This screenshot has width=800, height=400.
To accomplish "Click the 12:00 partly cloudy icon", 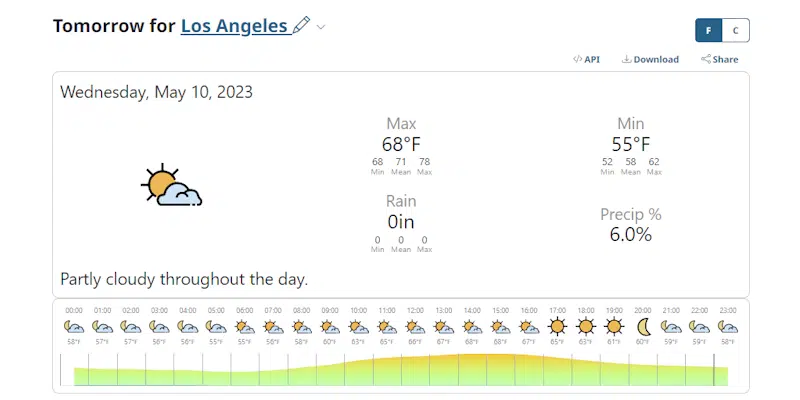I will 415,327.
